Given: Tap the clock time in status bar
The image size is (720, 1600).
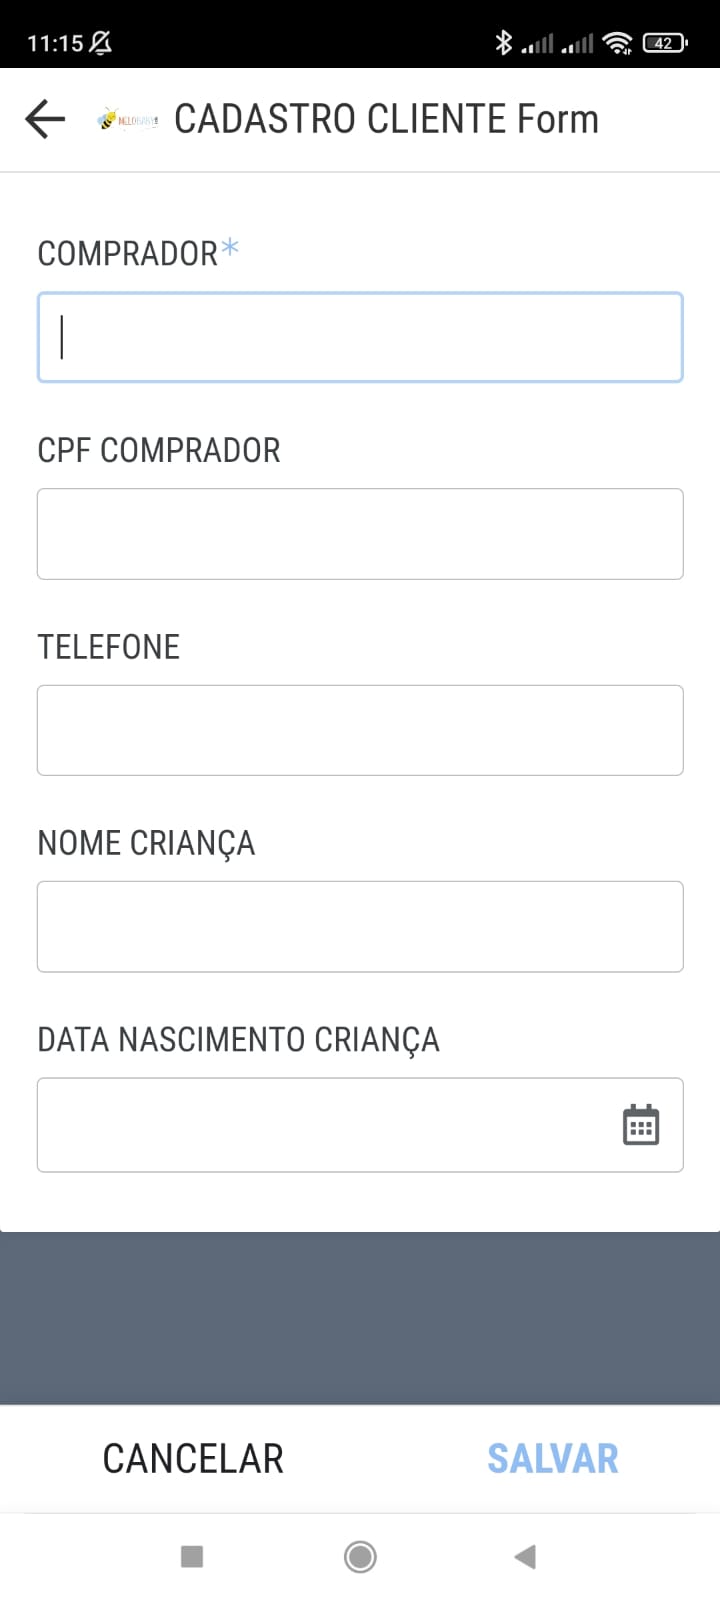Looking at the screenshot, I should pos(55,43).
